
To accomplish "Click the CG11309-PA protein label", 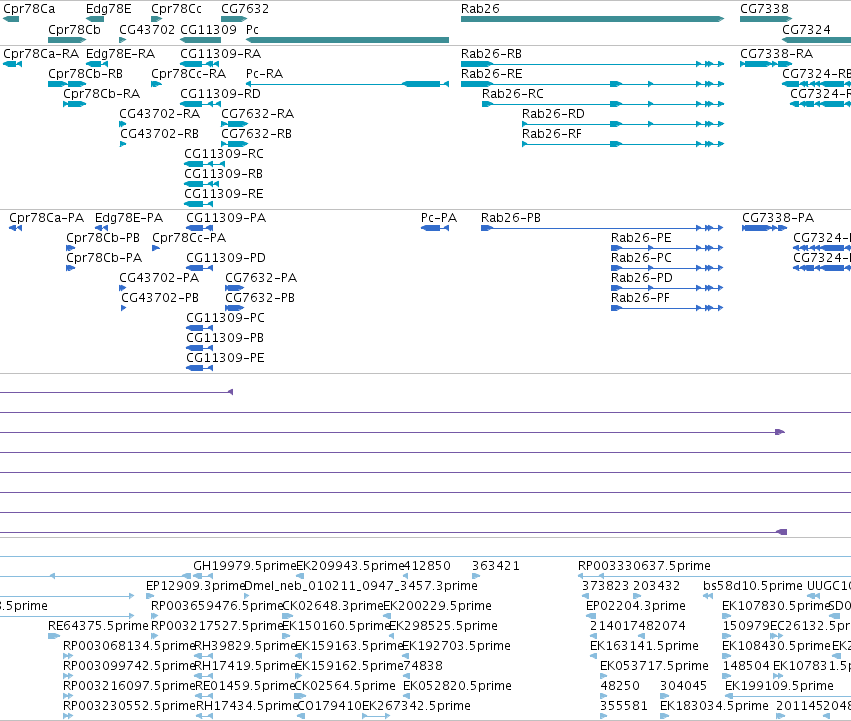I will 226,218.
